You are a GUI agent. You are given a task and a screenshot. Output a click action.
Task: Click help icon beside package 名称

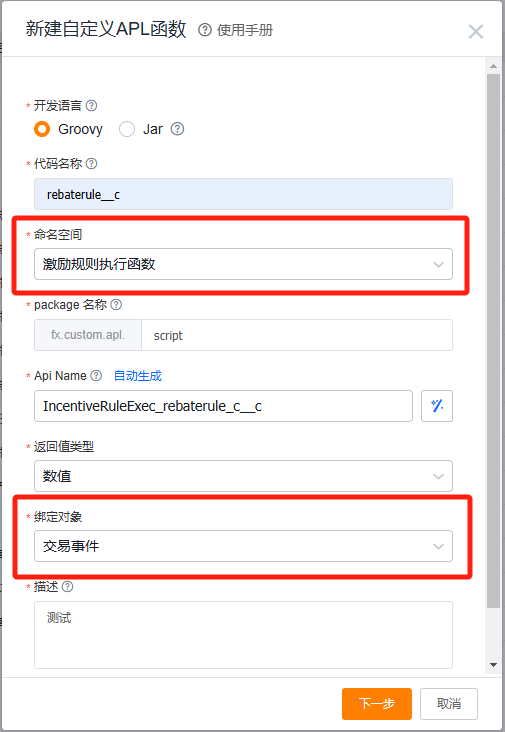pos(116,305)
